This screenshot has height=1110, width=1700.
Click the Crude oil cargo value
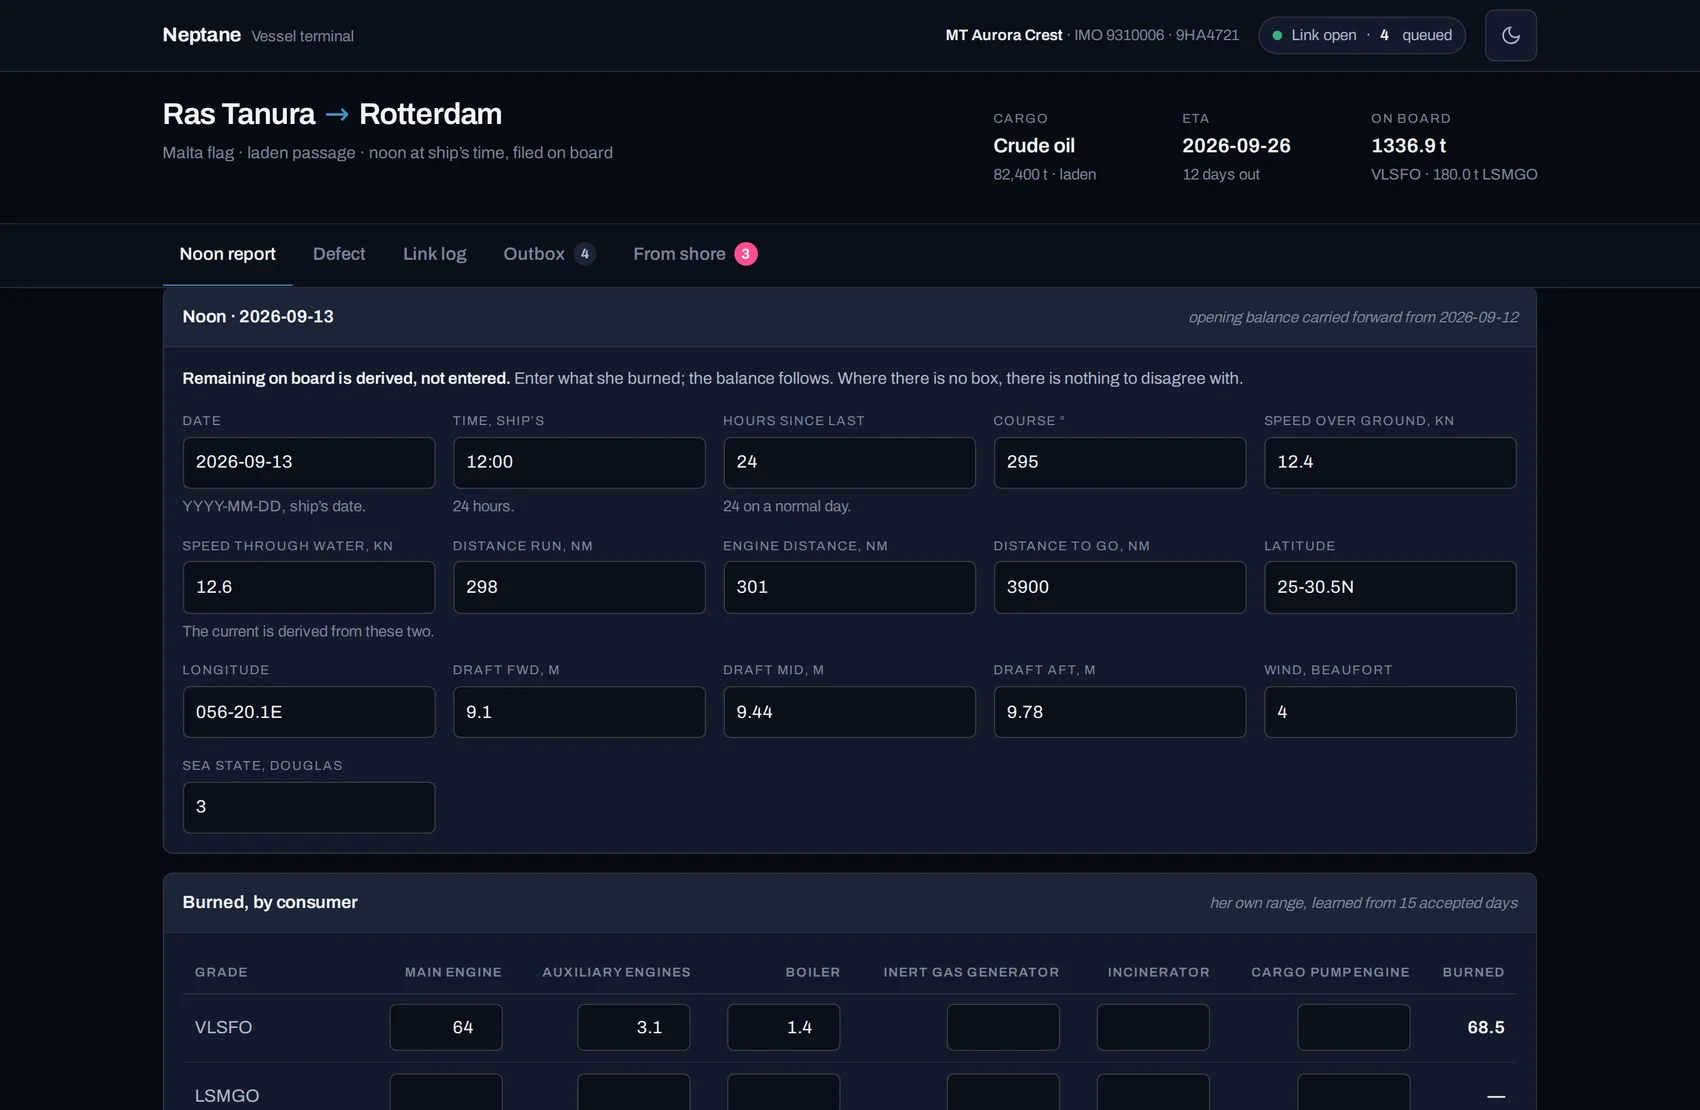(x=1034, y=146)
